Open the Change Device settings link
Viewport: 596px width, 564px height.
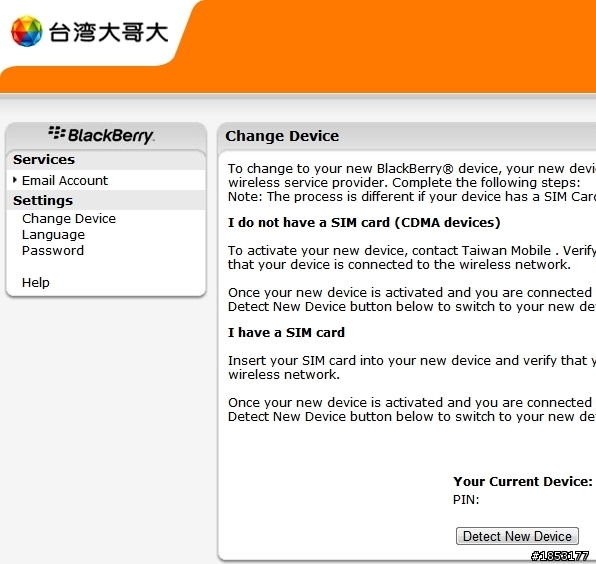[x=69, y=219]
